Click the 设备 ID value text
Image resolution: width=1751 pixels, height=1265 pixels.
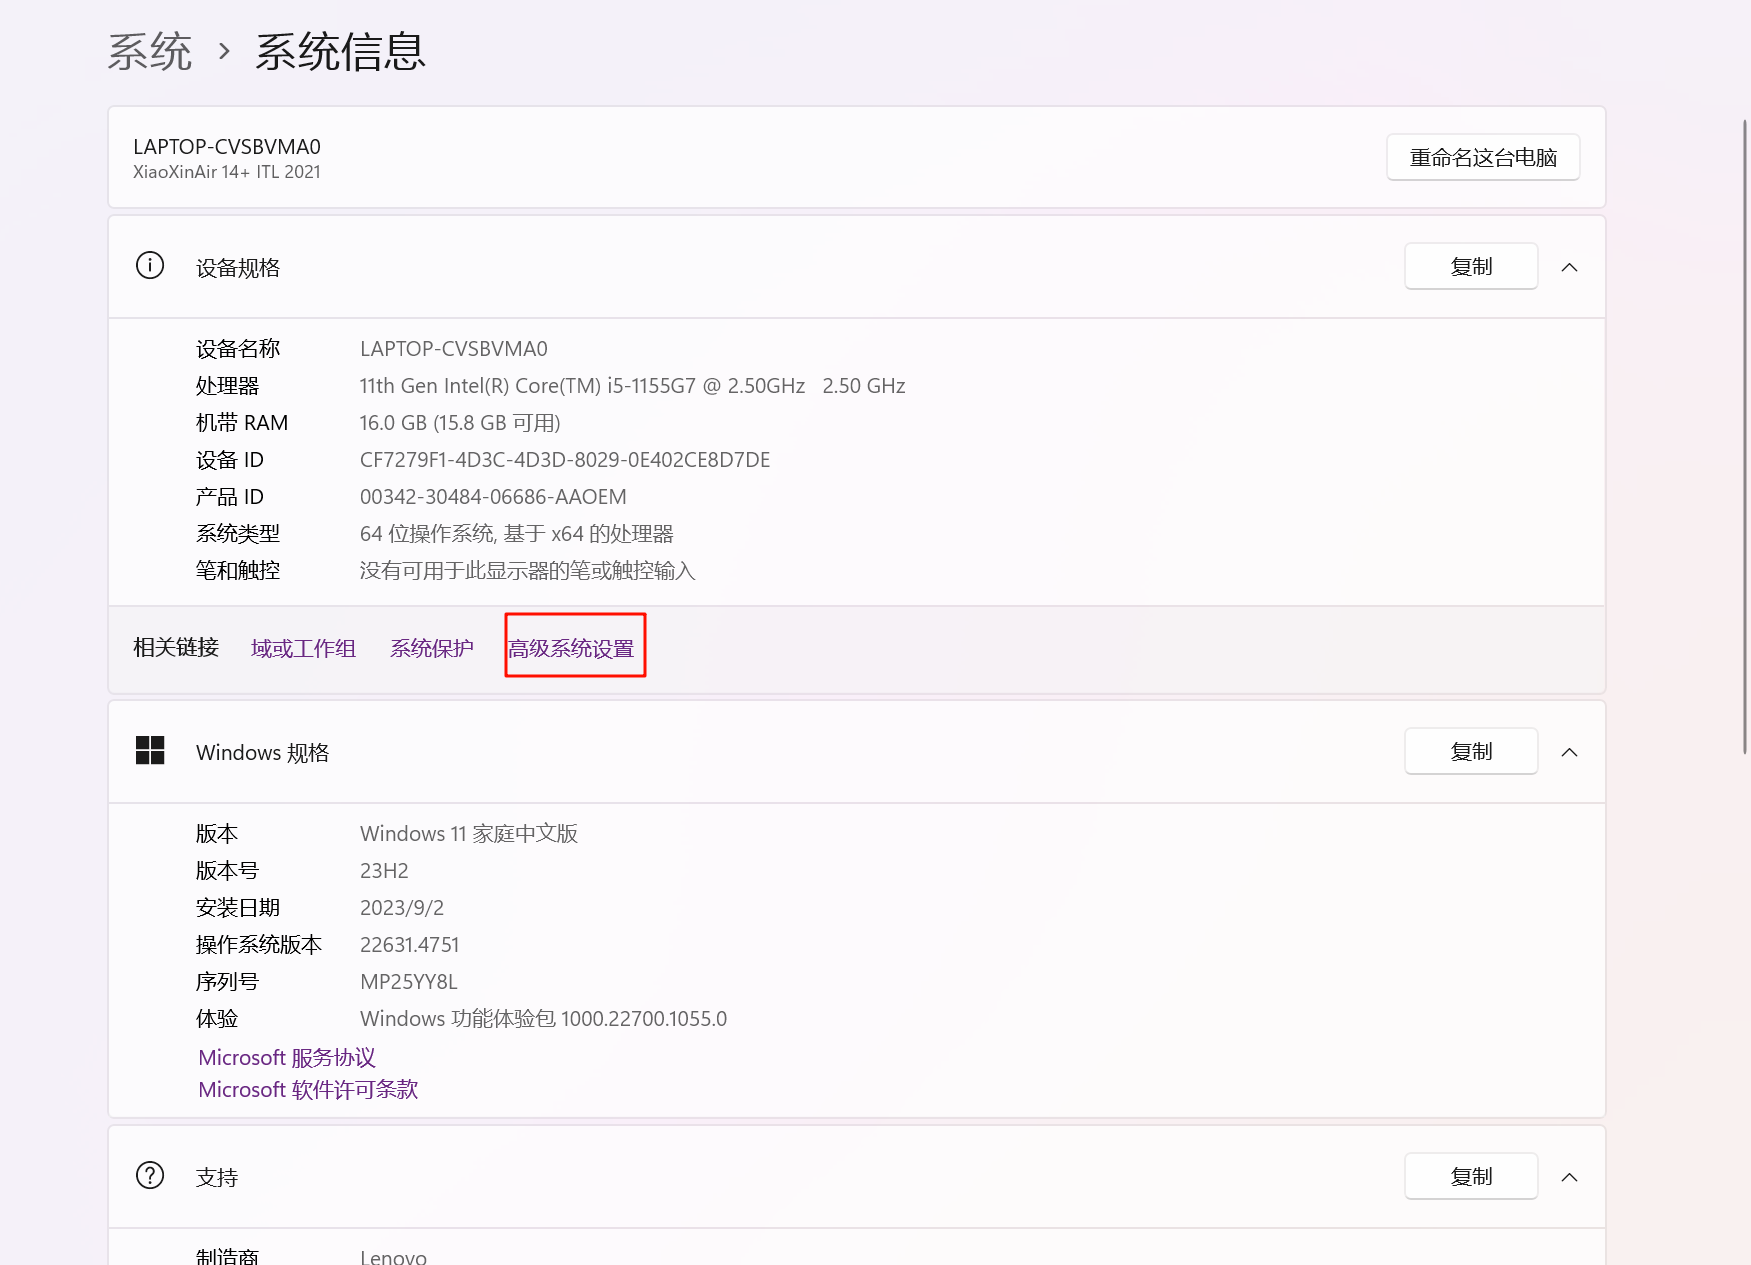(565, 460)
